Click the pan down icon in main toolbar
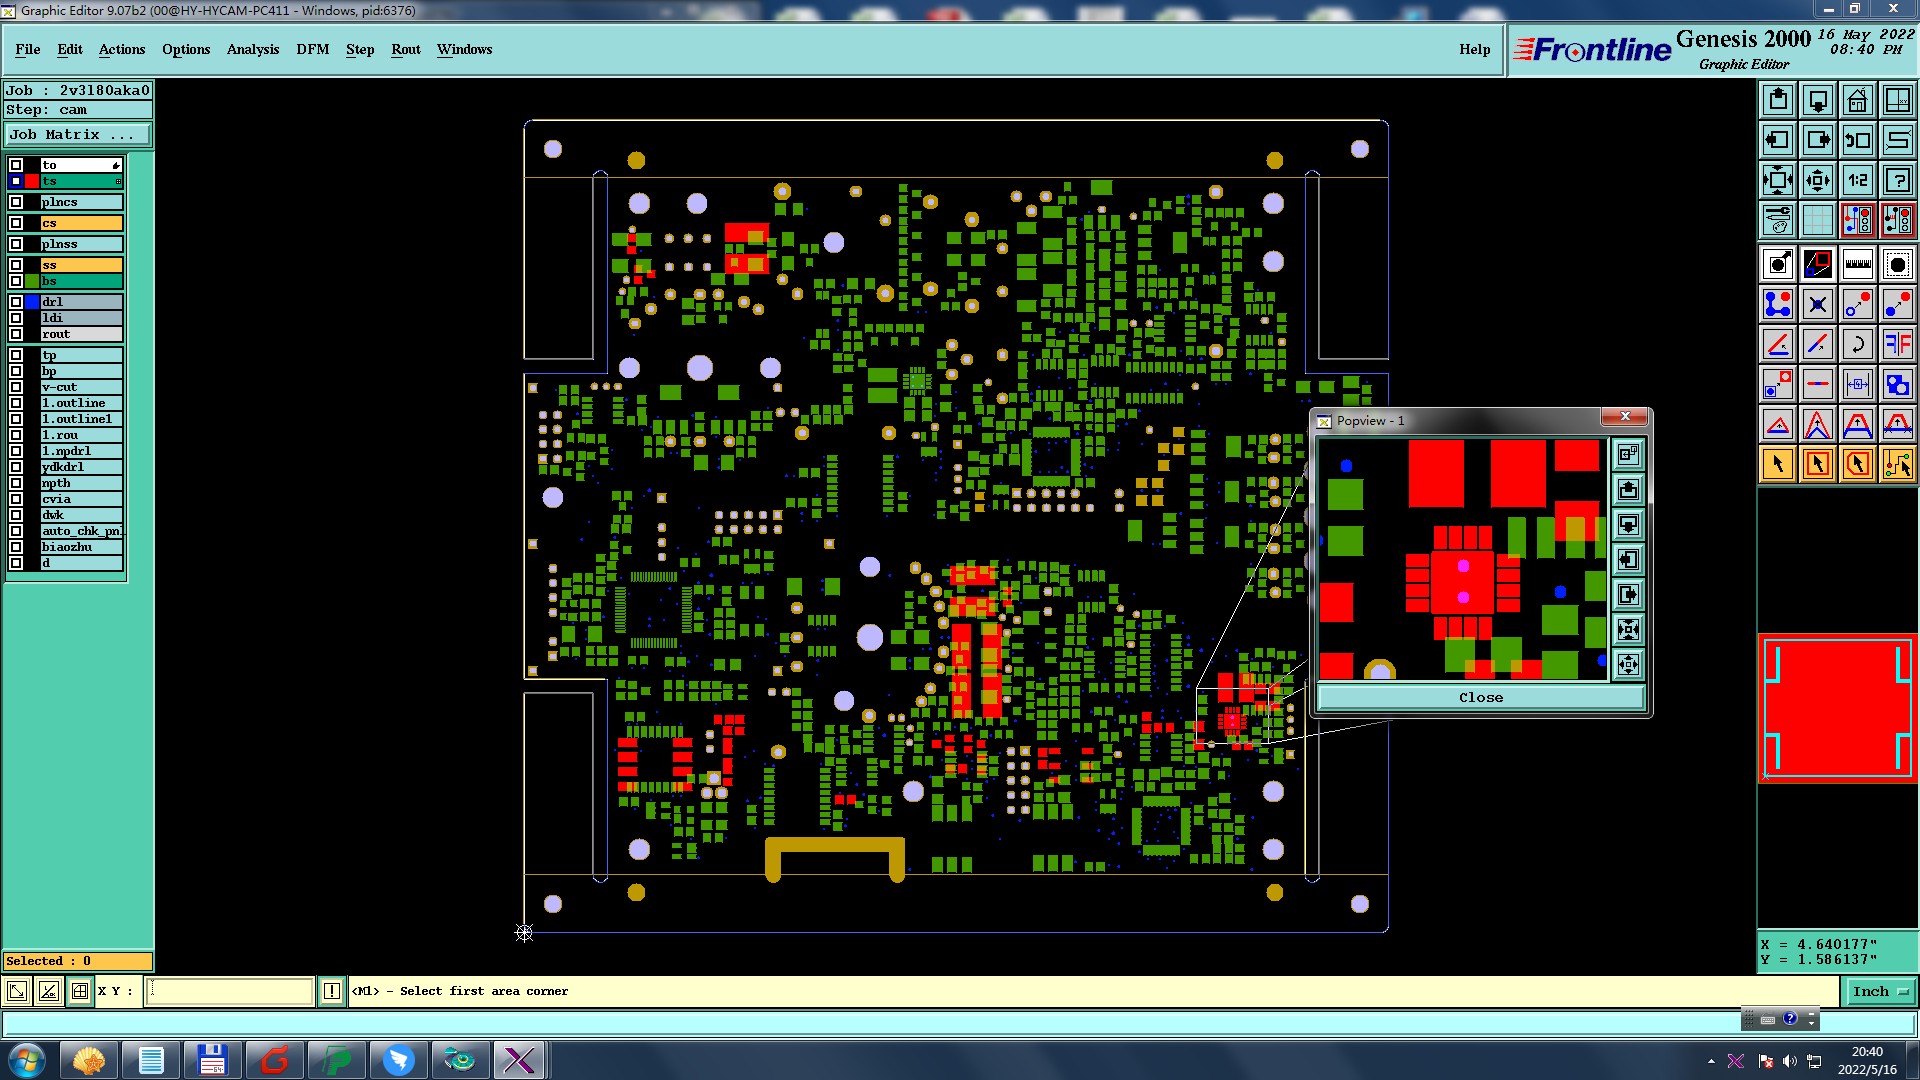This screenshot has height=1080, width=1920. (x=1818, y=100)
